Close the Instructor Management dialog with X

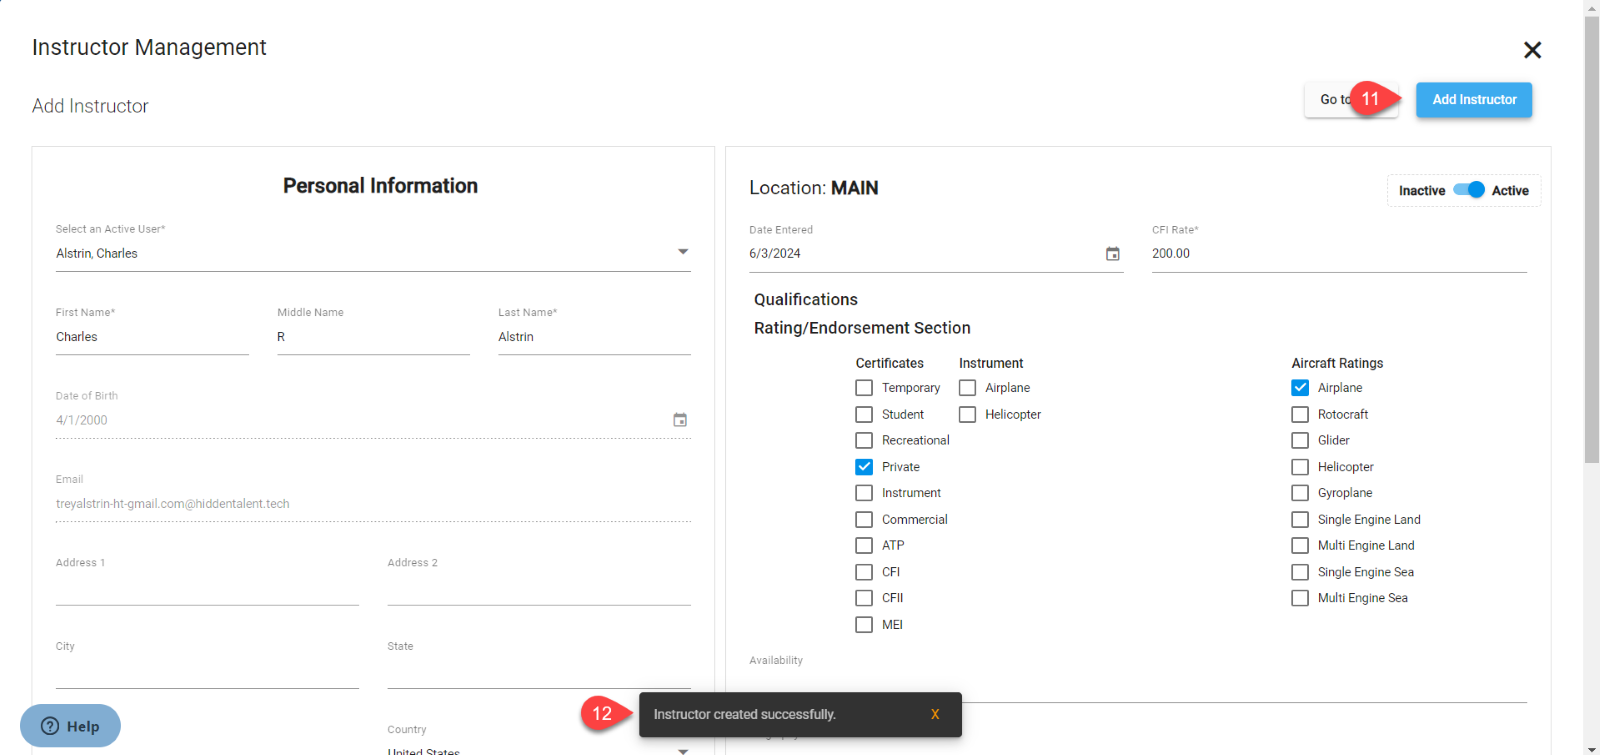tap(1531, 50)
